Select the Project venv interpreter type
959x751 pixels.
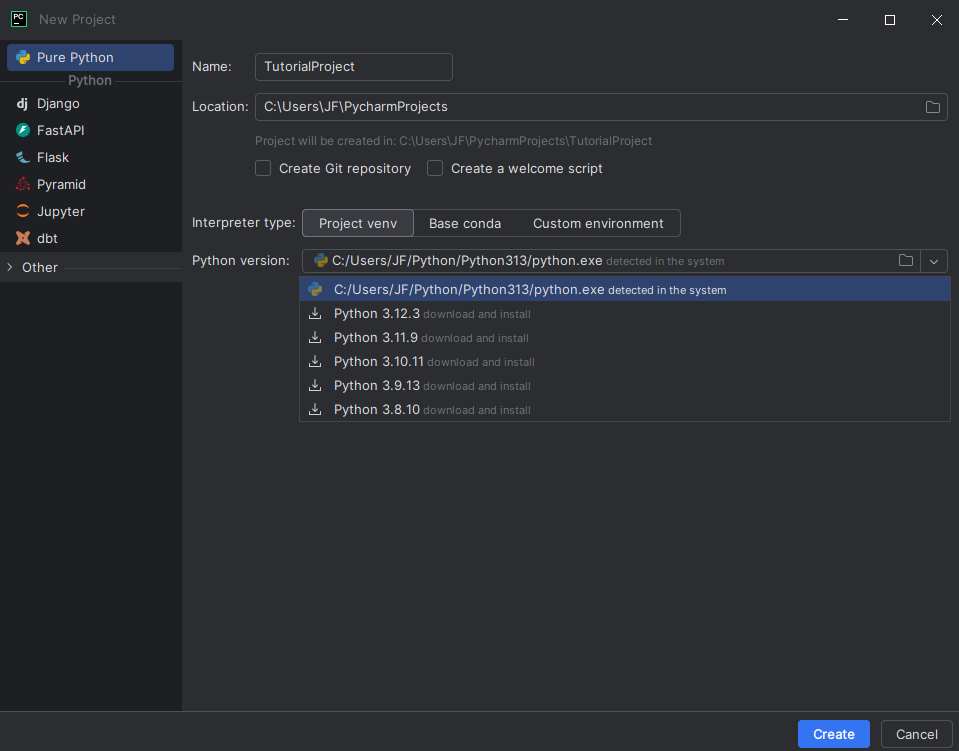(358, 223)
